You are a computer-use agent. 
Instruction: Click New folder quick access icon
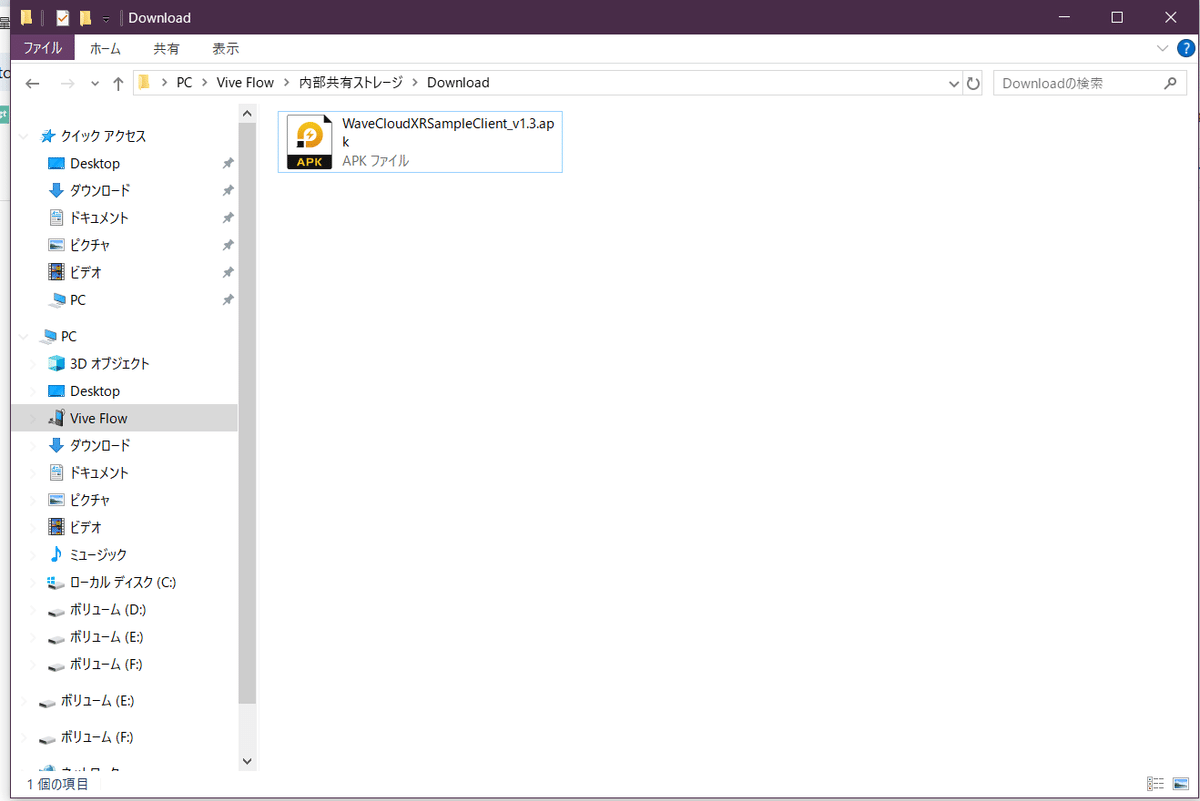pos(86,18)
